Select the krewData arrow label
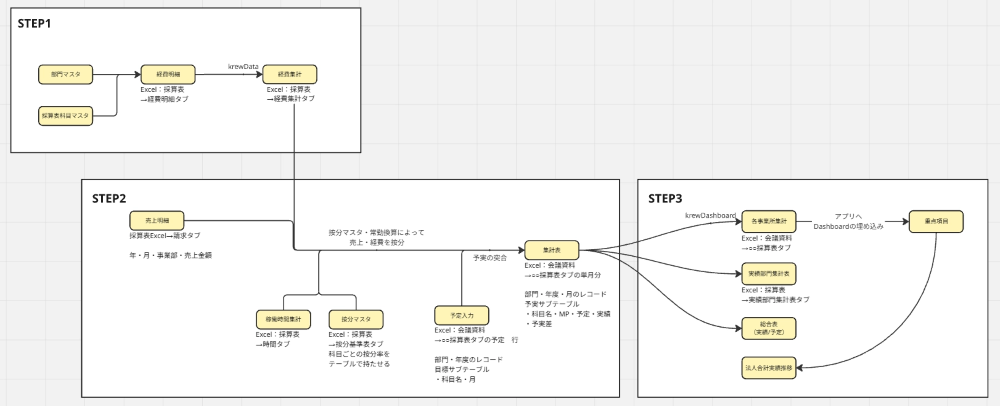The width and height of the screenshot is (1000, 406). (x=244, y=66)
